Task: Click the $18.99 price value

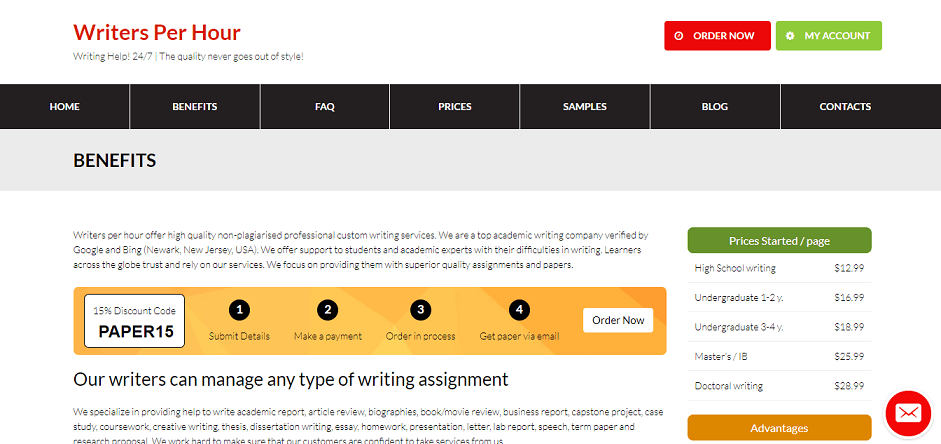Action: (849, 327)
